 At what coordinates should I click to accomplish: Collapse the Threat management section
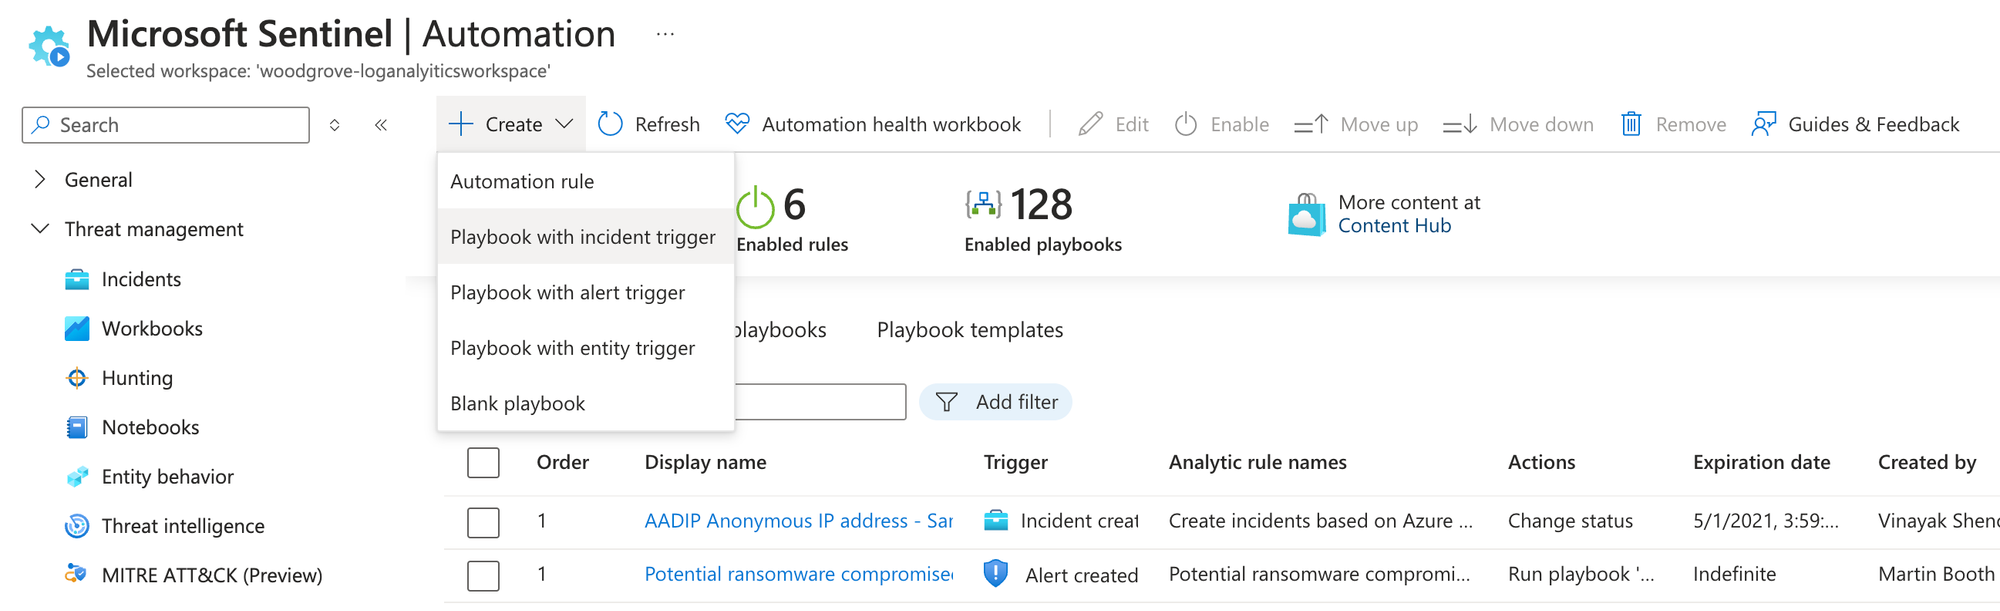[40, 229]
